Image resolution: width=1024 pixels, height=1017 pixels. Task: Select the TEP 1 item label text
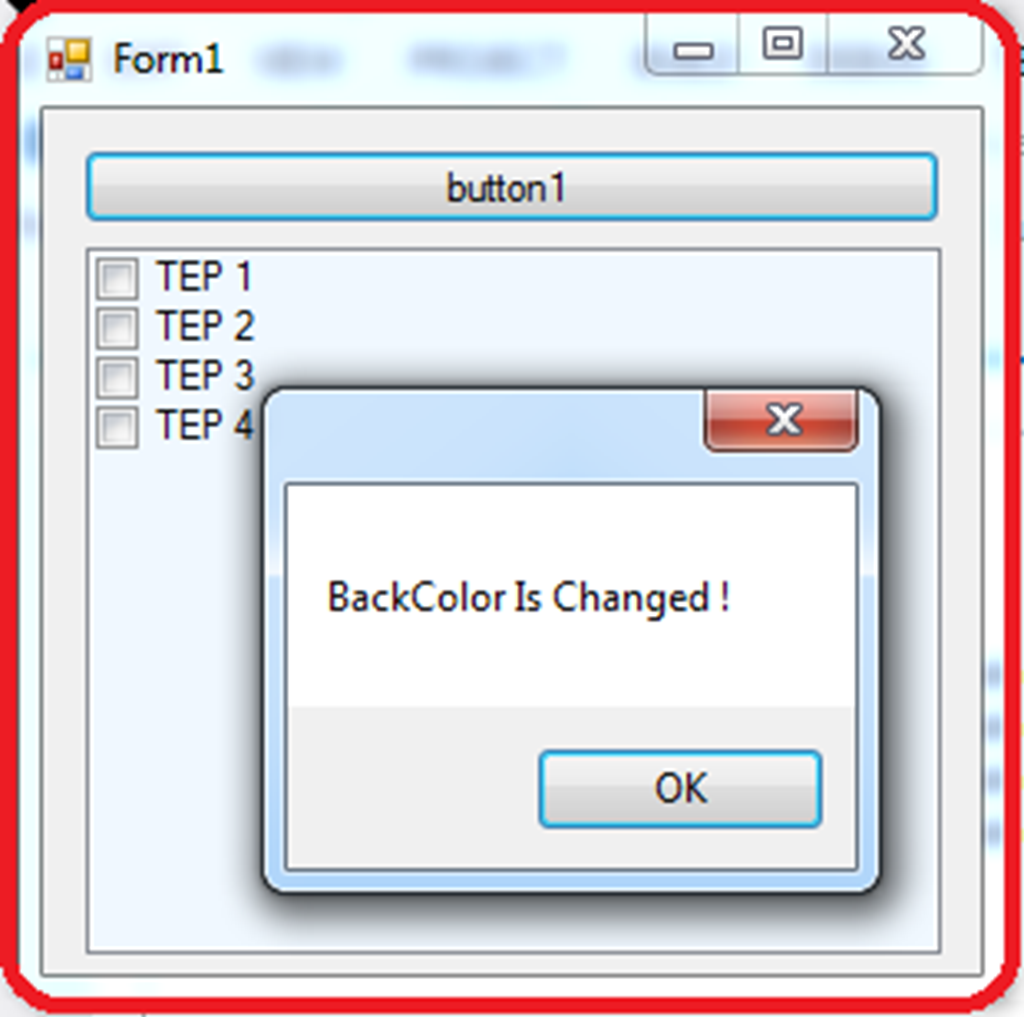click(204, 276)
